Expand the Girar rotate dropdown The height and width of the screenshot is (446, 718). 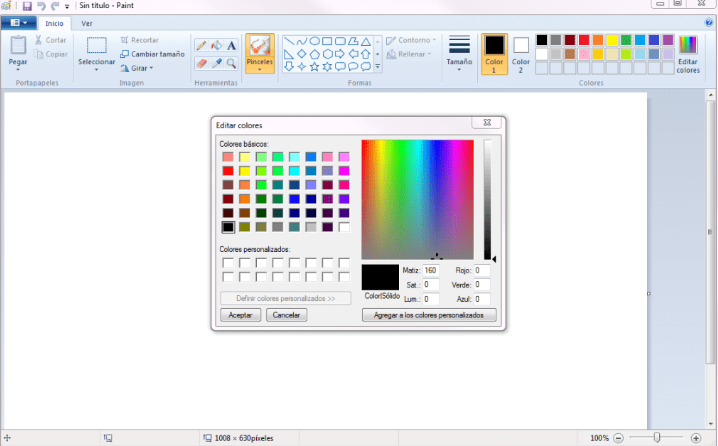137,68
